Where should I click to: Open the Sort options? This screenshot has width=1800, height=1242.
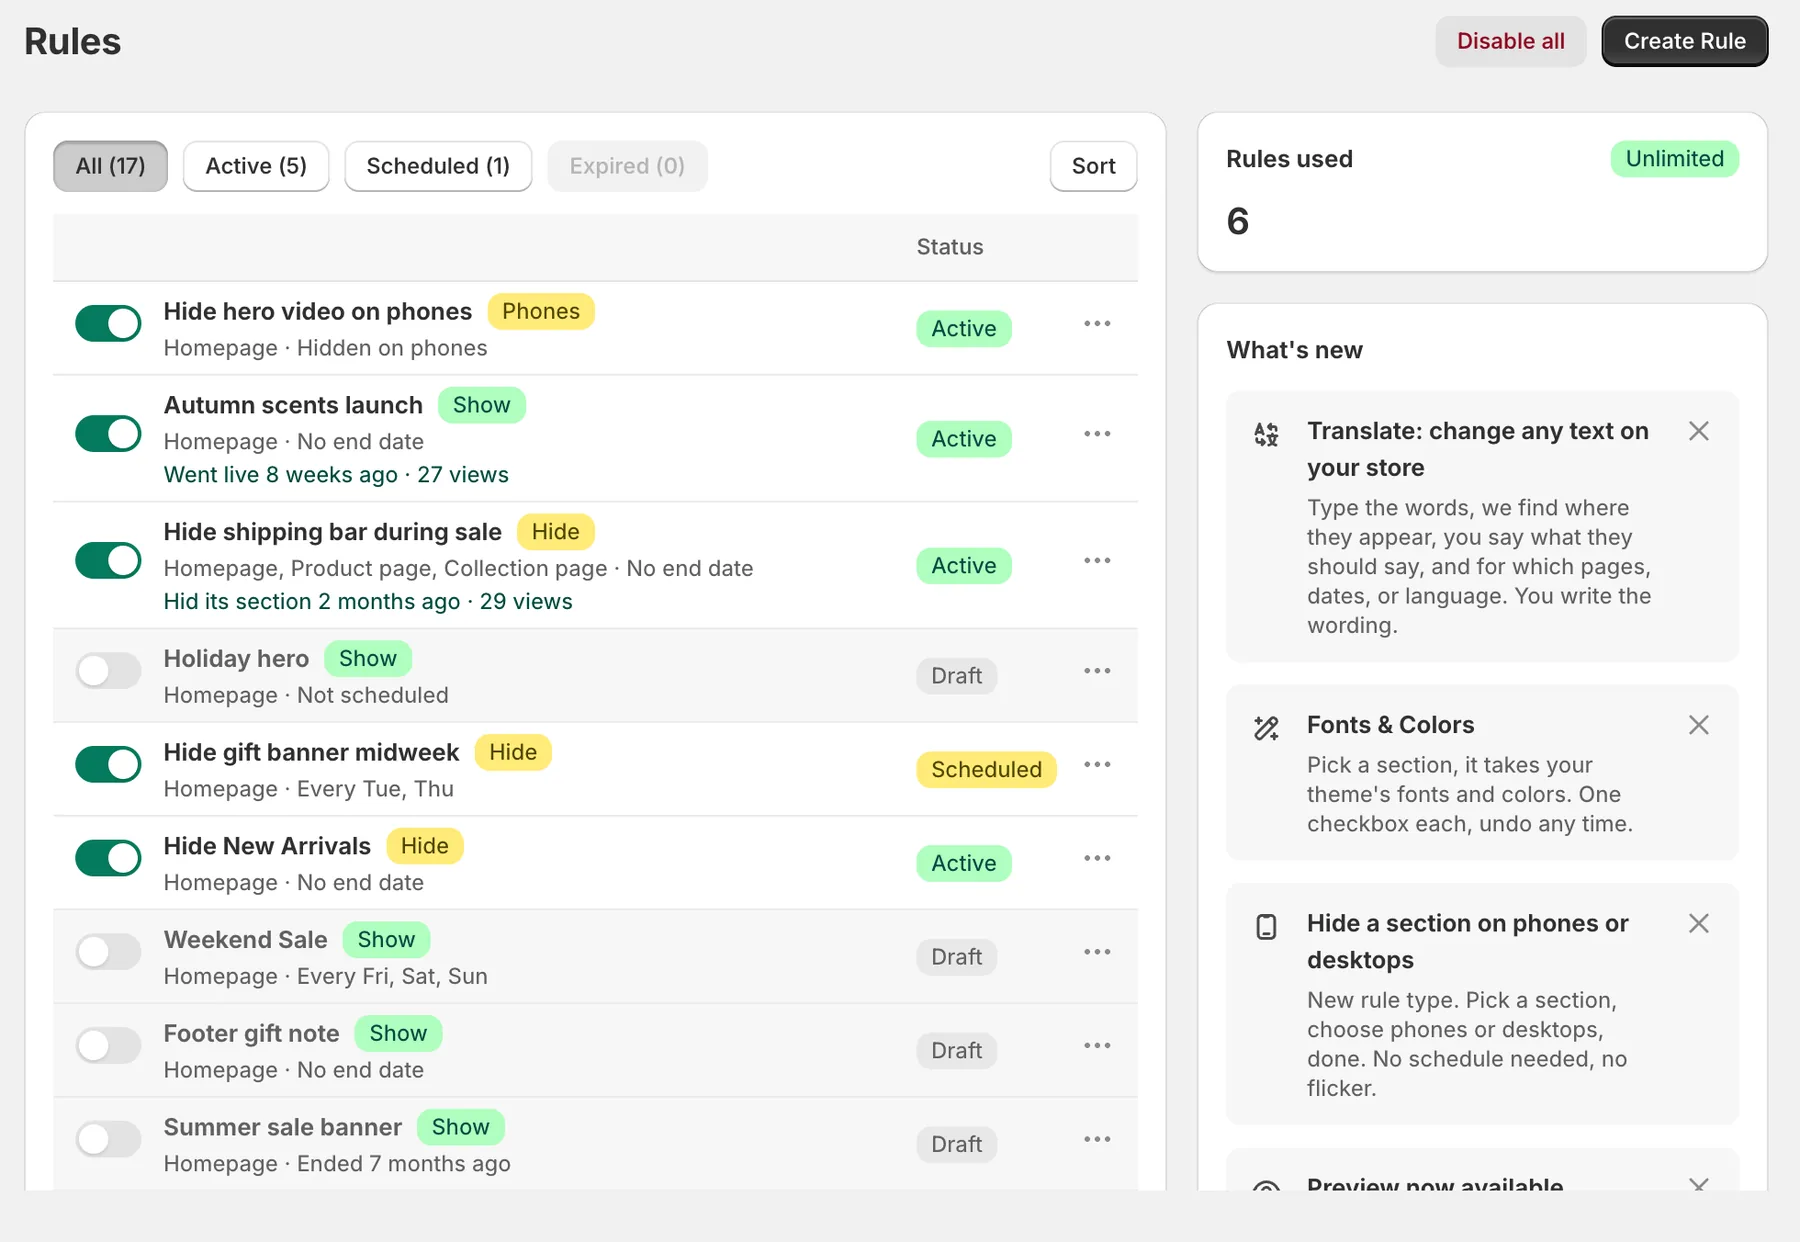pyautogui.click(x=1093, y=166)
